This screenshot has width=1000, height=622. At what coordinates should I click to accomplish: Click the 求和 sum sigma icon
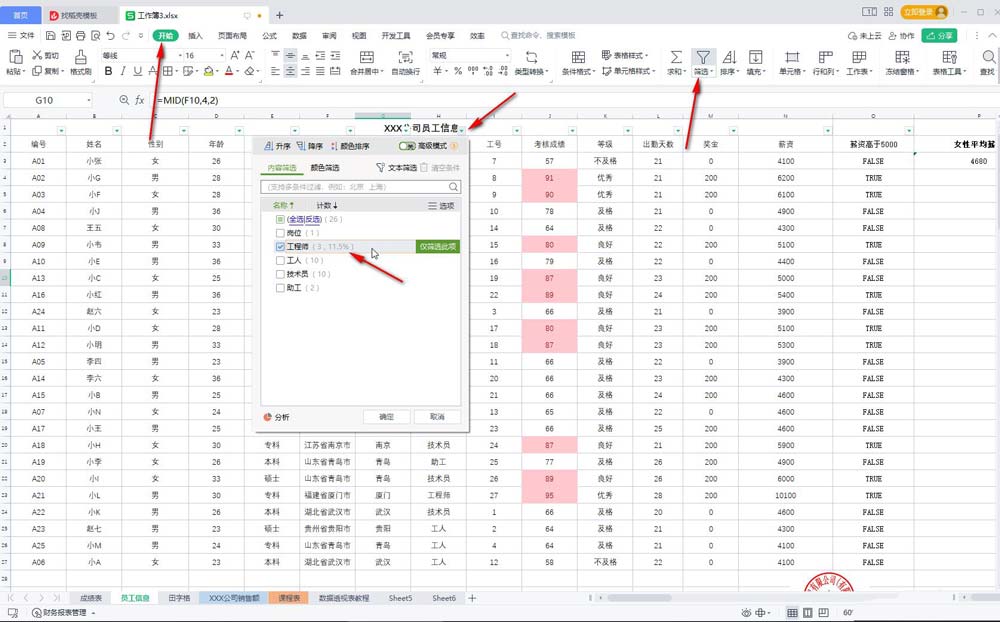675,57
